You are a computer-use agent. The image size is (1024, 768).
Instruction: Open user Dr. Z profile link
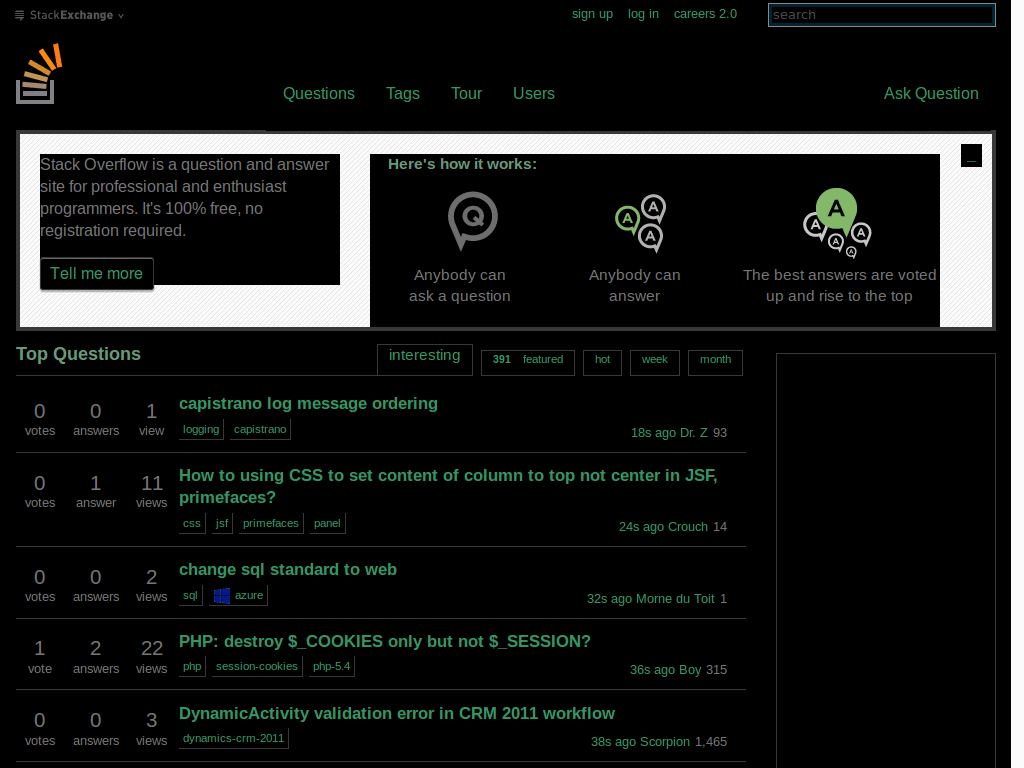coord(694,433)
